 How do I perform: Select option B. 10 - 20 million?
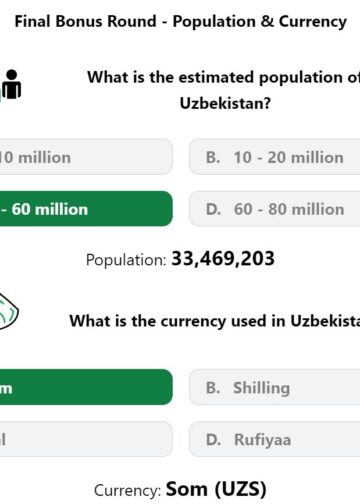274,157
